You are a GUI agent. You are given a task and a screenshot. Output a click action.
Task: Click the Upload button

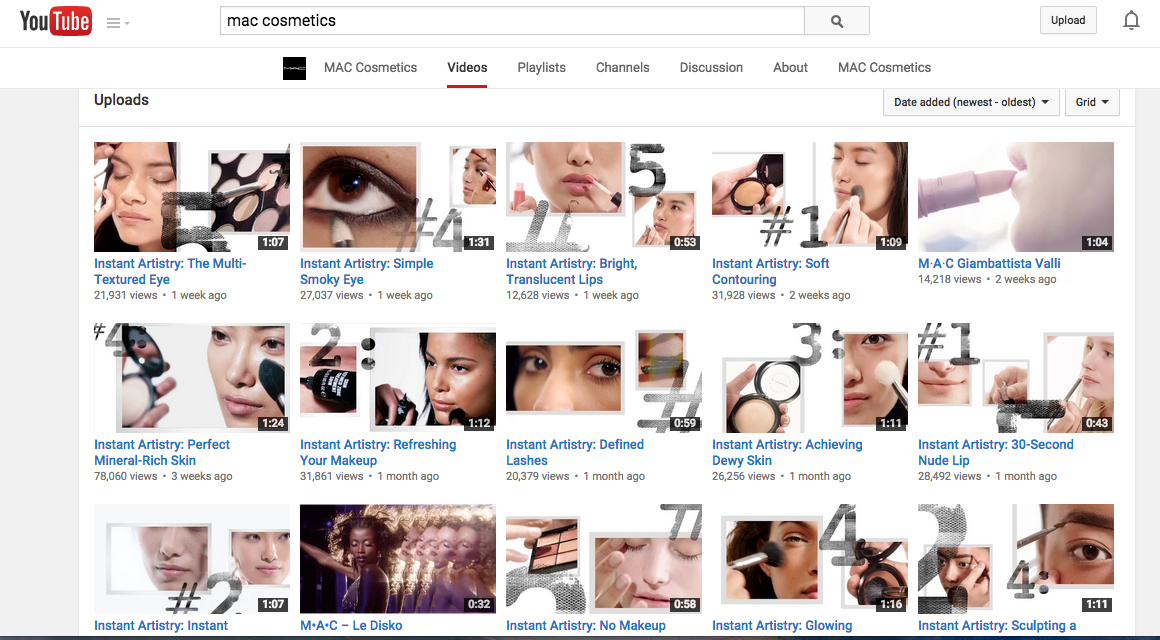pos(1068,20)
